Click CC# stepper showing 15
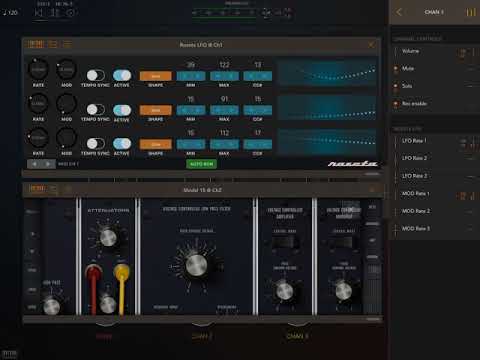 (x=258, y=110)
